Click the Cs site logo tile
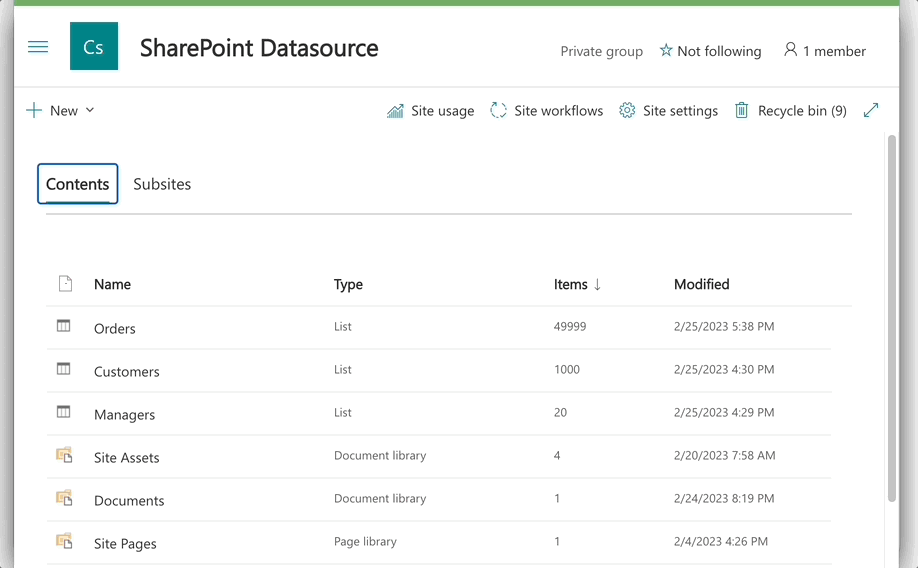Screen dimensions: 918x568 pyautogui.click(x=94, y=47)
